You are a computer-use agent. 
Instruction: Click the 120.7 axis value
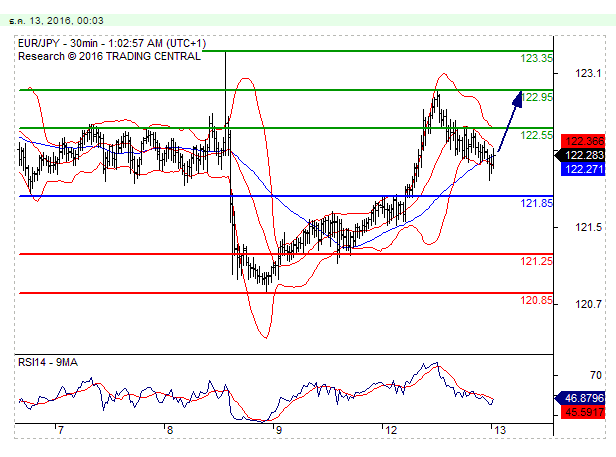[x=588, y=304]
